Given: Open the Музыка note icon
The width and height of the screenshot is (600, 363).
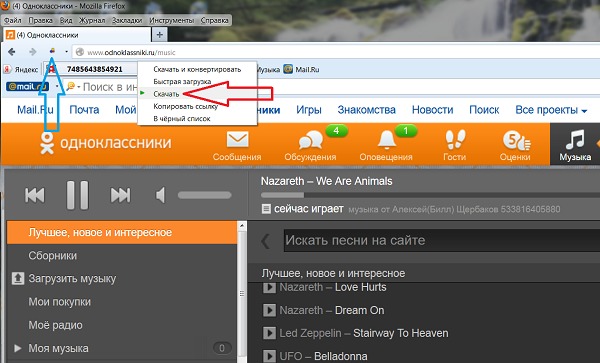Looking at the screenshot, I should click(575, 139).
